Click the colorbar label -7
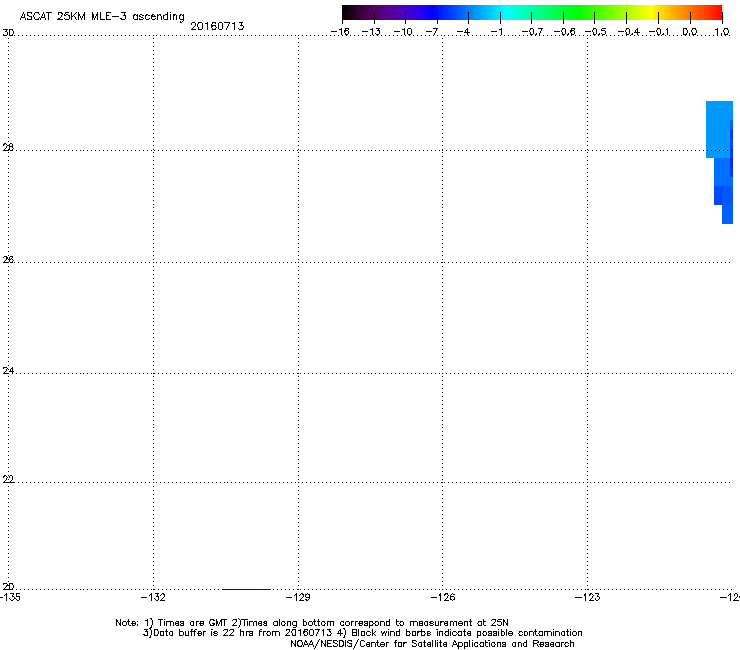 click(x=432, y=32)
